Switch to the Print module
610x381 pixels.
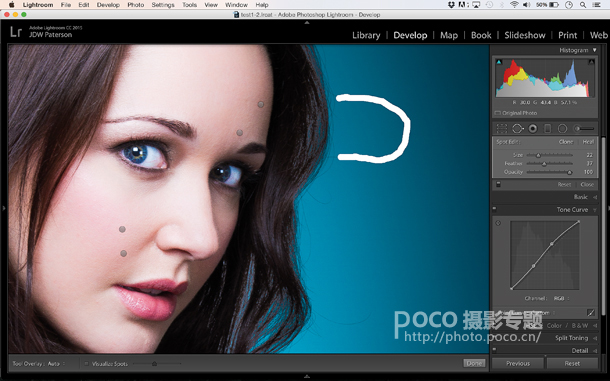point(568,35)
